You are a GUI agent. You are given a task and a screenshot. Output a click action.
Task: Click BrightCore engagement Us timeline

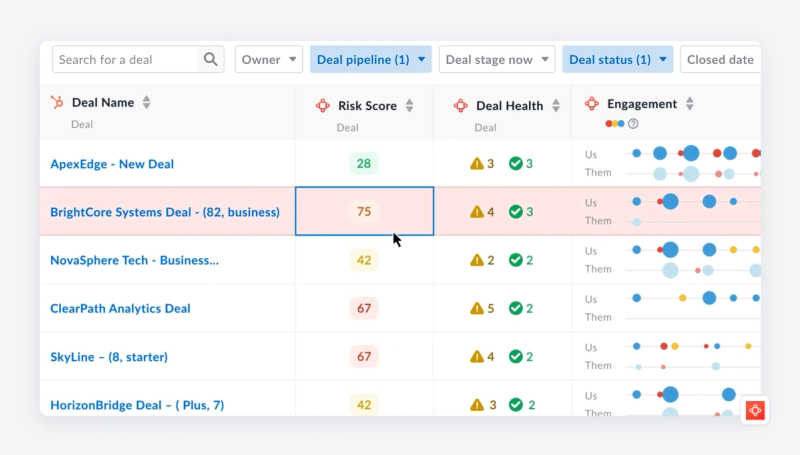[x=693, y=201]
